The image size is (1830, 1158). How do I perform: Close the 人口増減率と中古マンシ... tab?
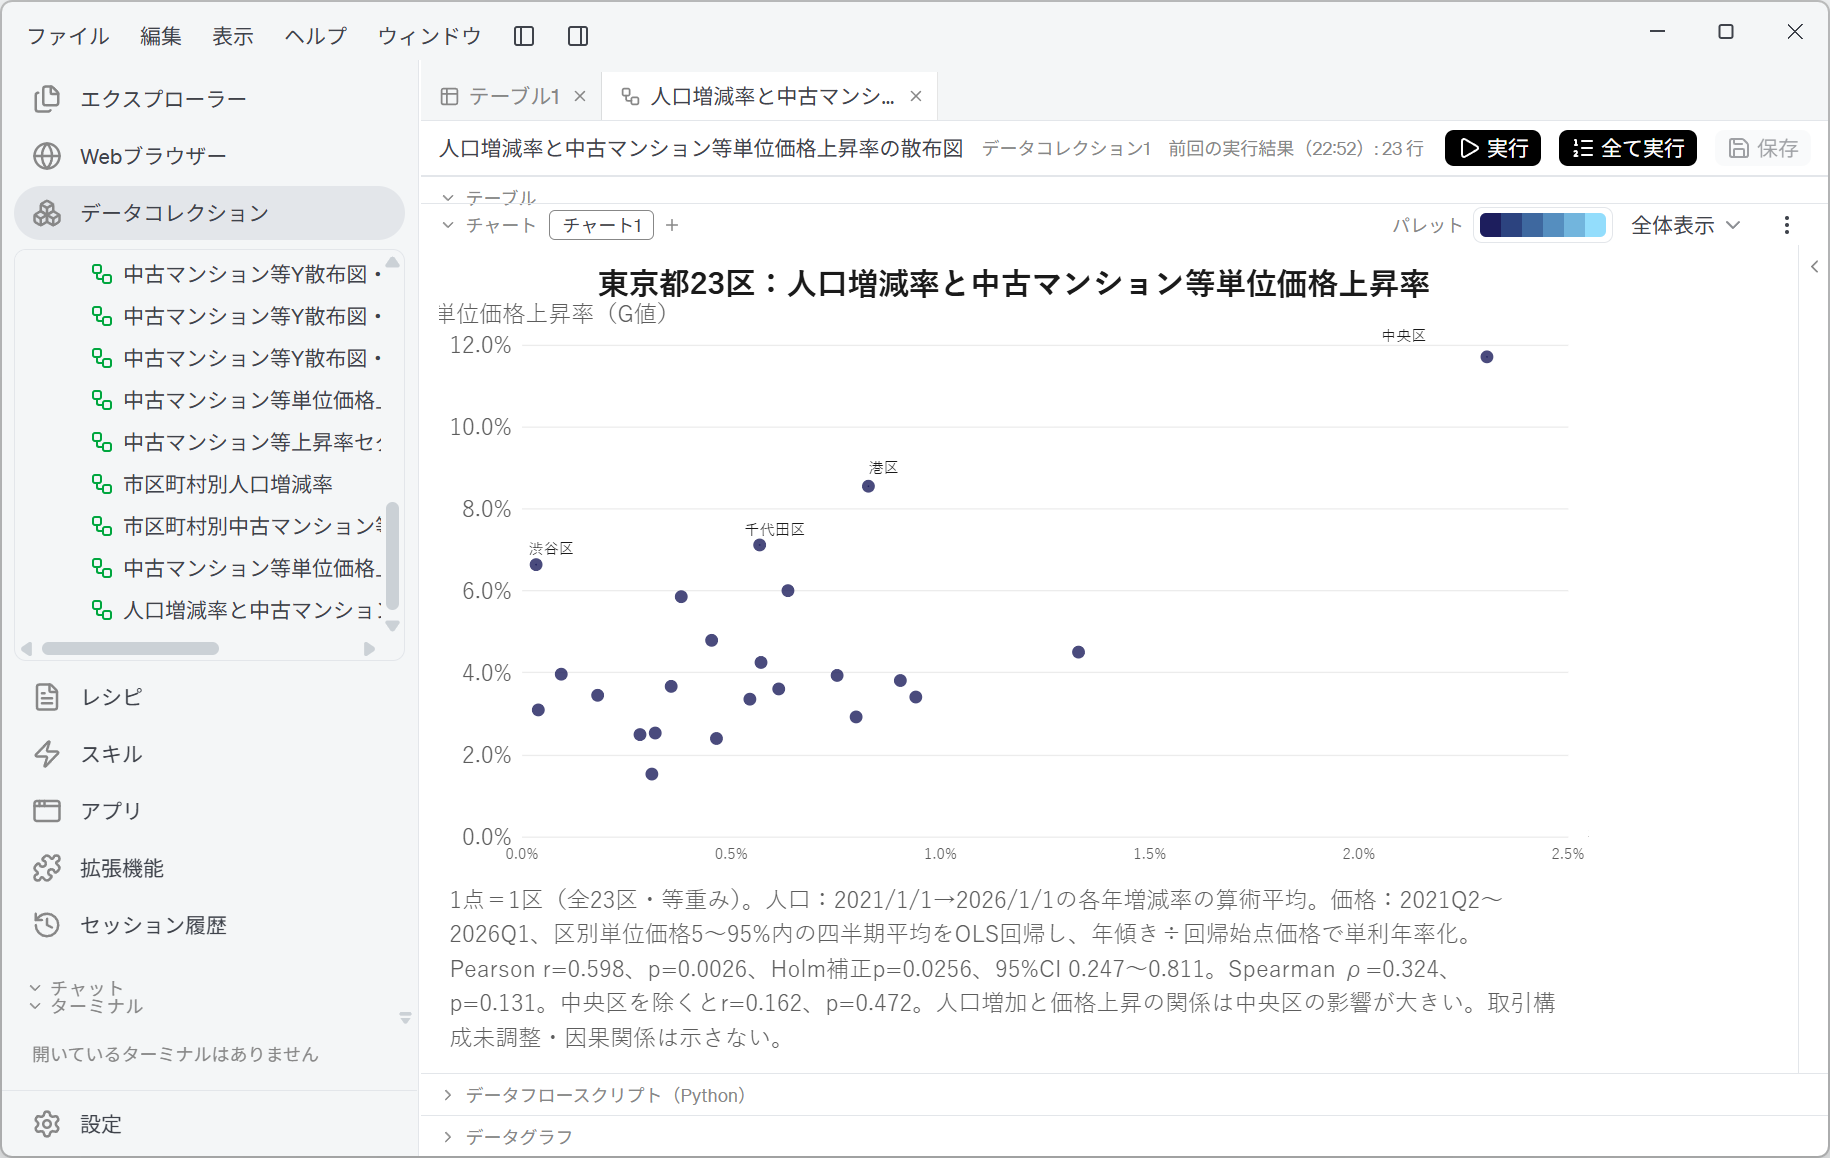click(x=916, y=96)
